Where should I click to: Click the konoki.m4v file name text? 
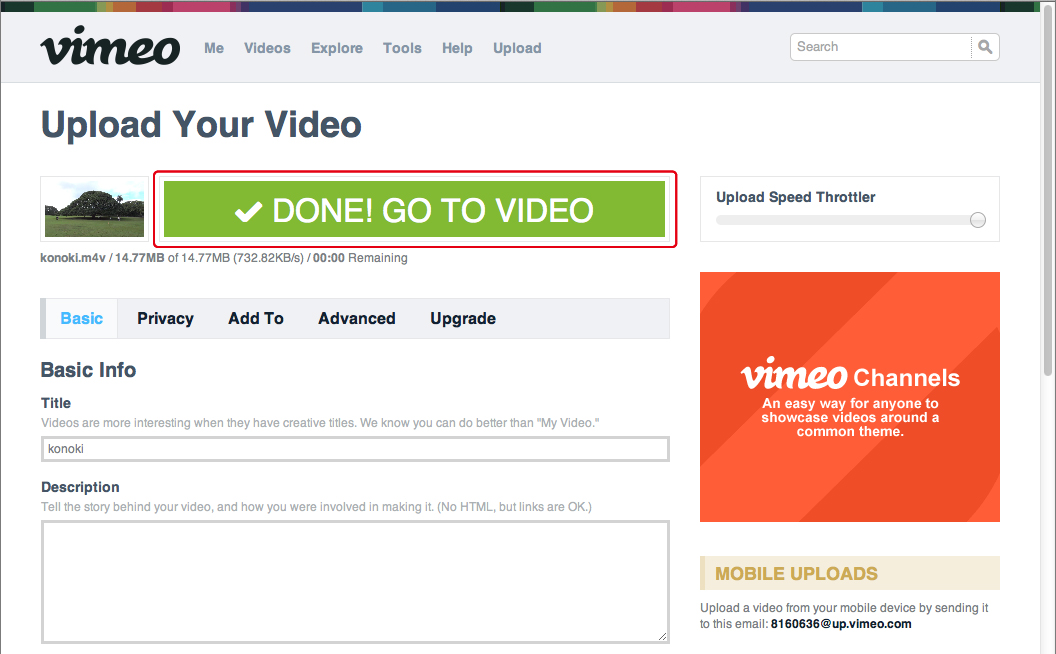click(x=73, y=258)
